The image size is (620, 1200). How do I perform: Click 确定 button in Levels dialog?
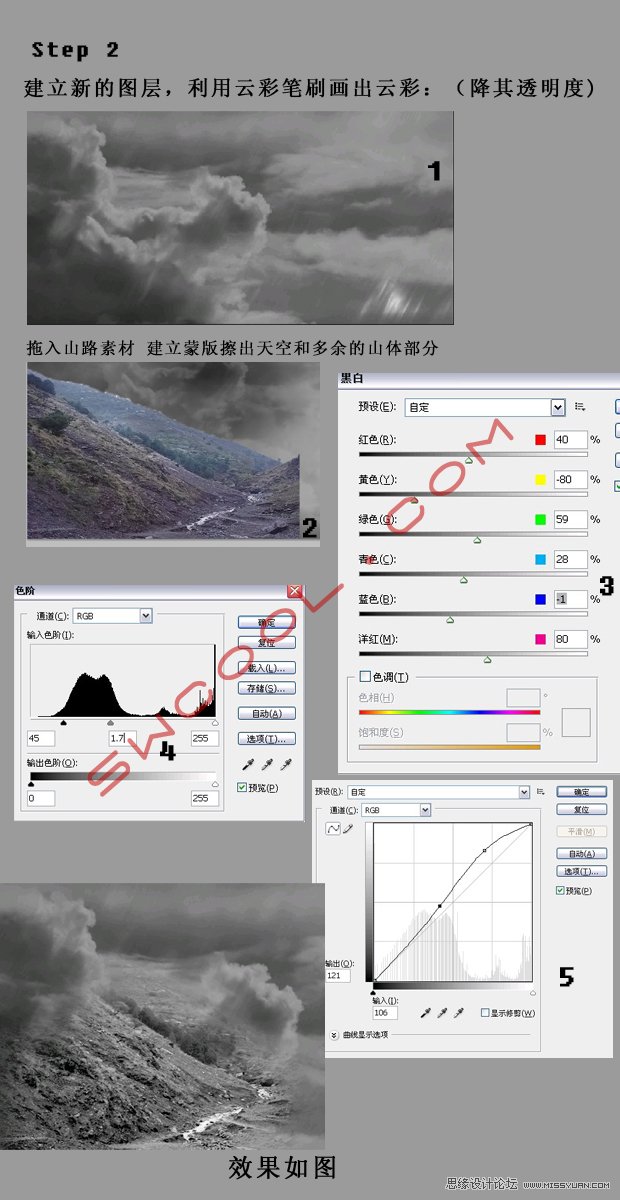click(267, 622)
